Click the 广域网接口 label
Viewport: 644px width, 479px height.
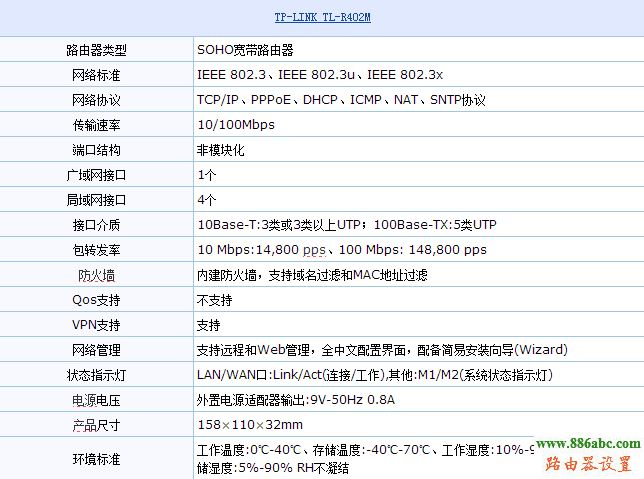point(97,175)
